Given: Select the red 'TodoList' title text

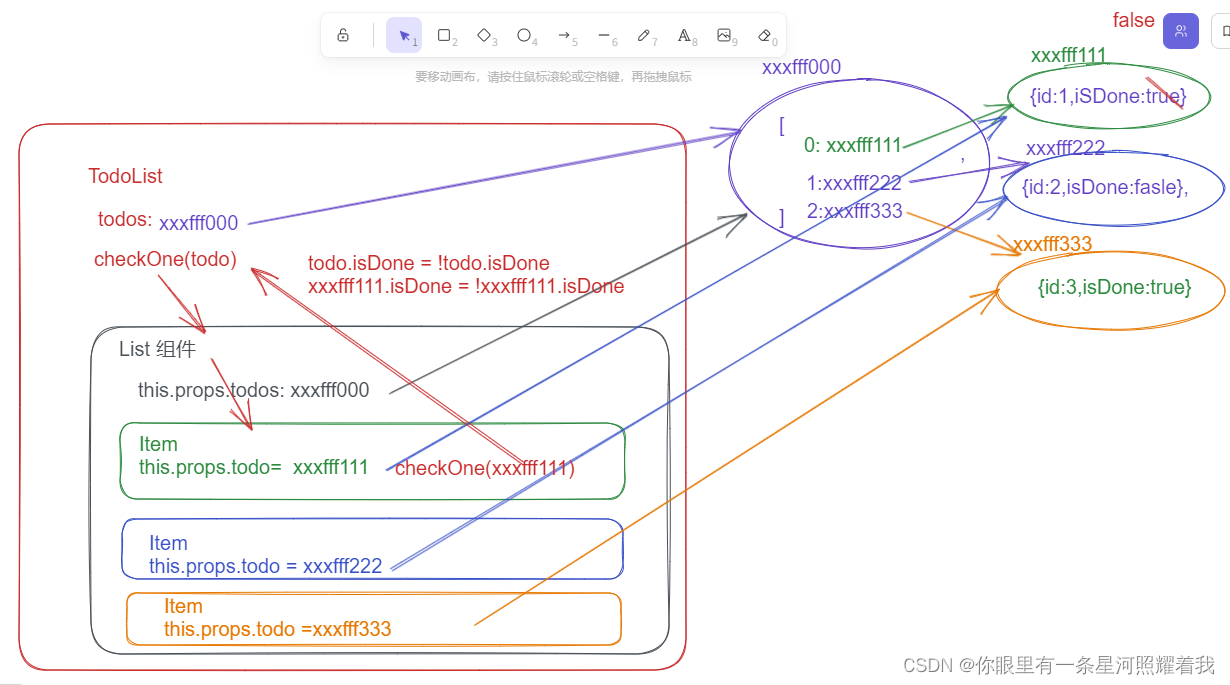Looking at the screenshot, I should coord(125,176).
